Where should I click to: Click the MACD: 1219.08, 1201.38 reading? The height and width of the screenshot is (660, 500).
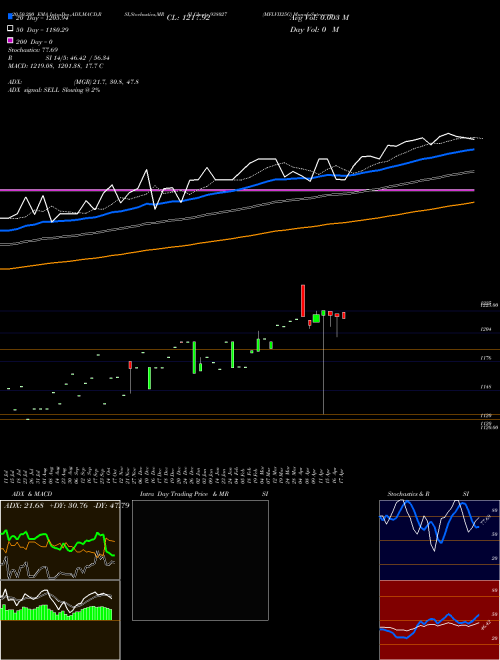click(x=56, y=66)
